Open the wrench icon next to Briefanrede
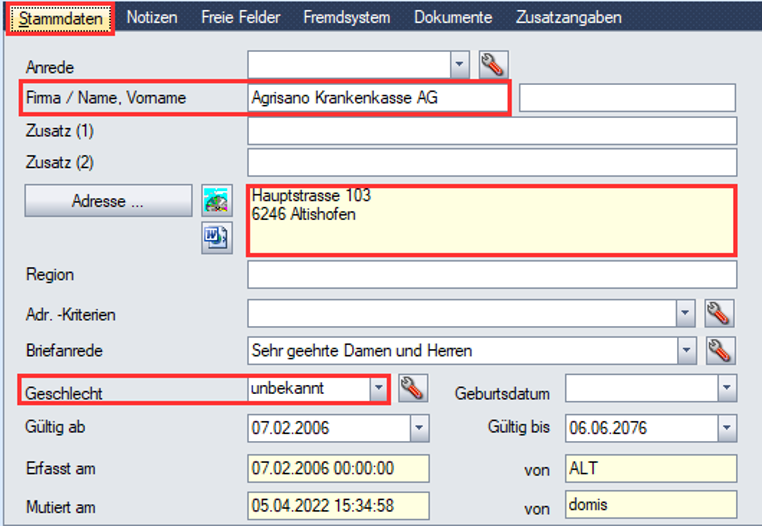762x526 pixels. click(720, 351)
